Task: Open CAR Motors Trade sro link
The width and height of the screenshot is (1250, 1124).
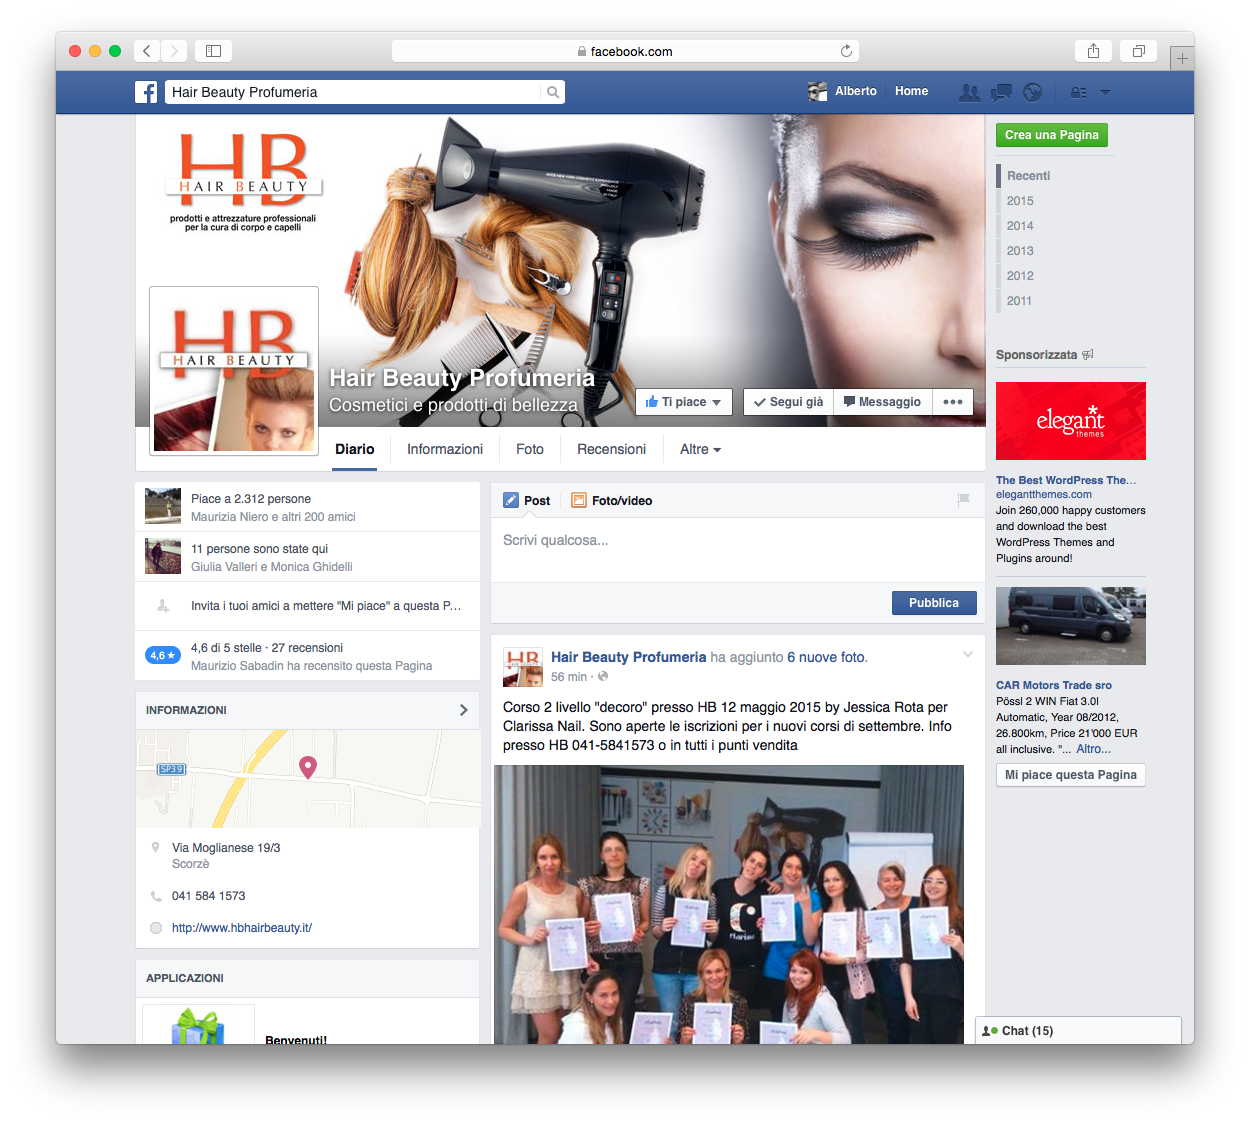Action: (x=1054, y=685)
